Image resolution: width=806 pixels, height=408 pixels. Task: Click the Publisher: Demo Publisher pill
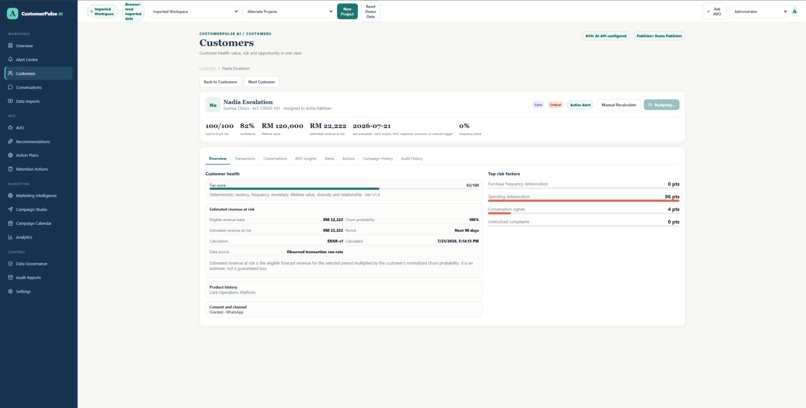659,36
